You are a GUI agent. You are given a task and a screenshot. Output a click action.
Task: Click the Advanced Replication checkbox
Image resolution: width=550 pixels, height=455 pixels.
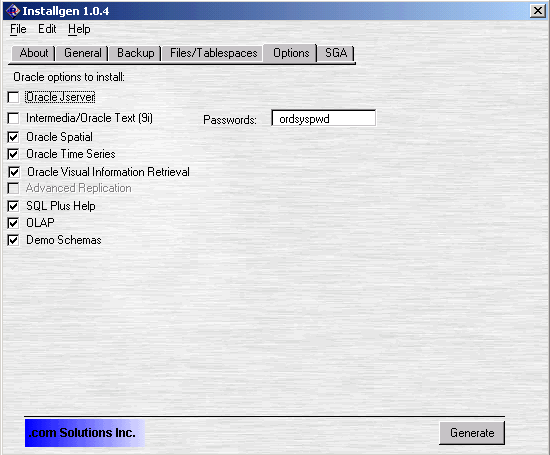point(13,188)
